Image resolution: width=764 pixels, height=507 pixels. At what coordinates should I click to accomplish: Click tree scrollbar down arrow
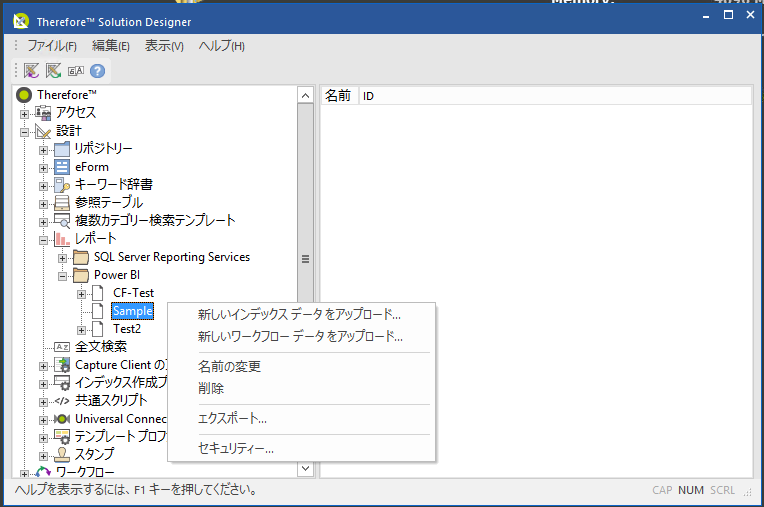[306, 469]
